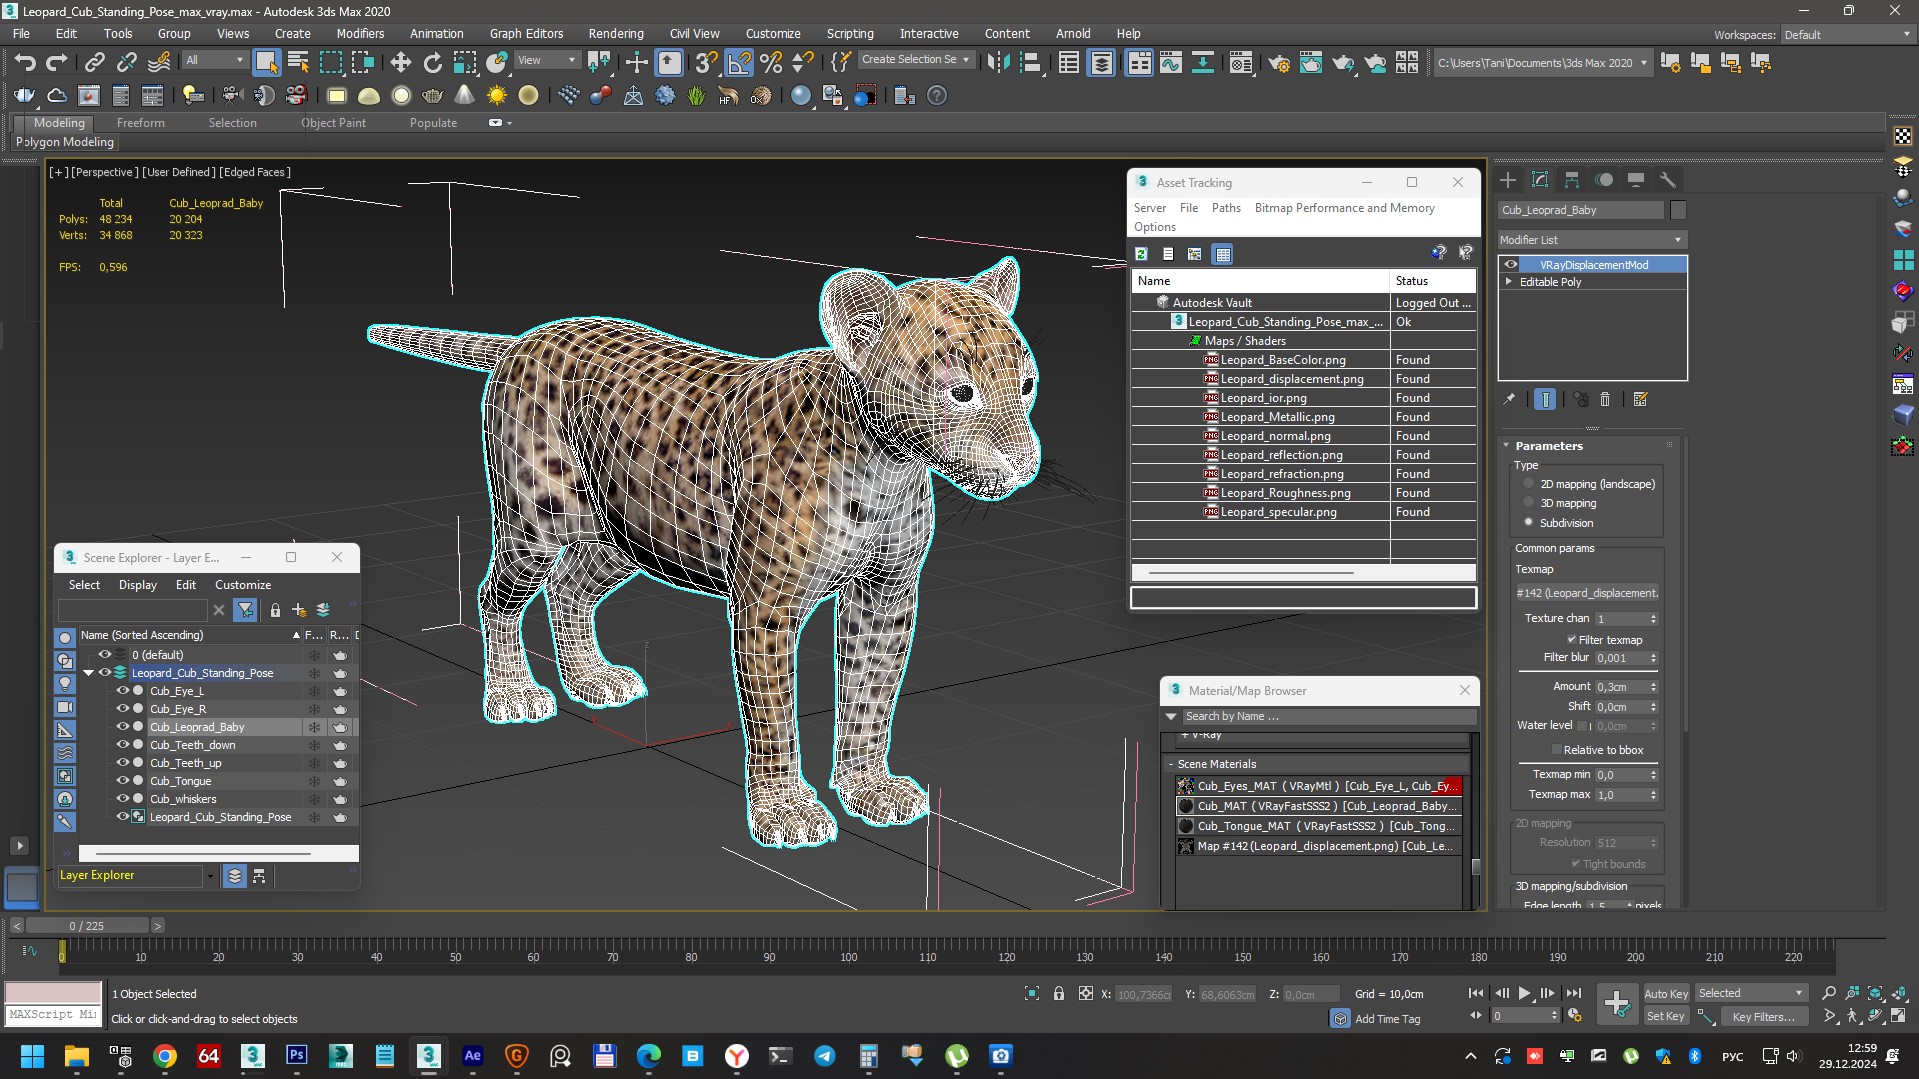Open Customize menu in Scene Explorer
This screenshot has height=1079, width=1919.
(243, 585)
